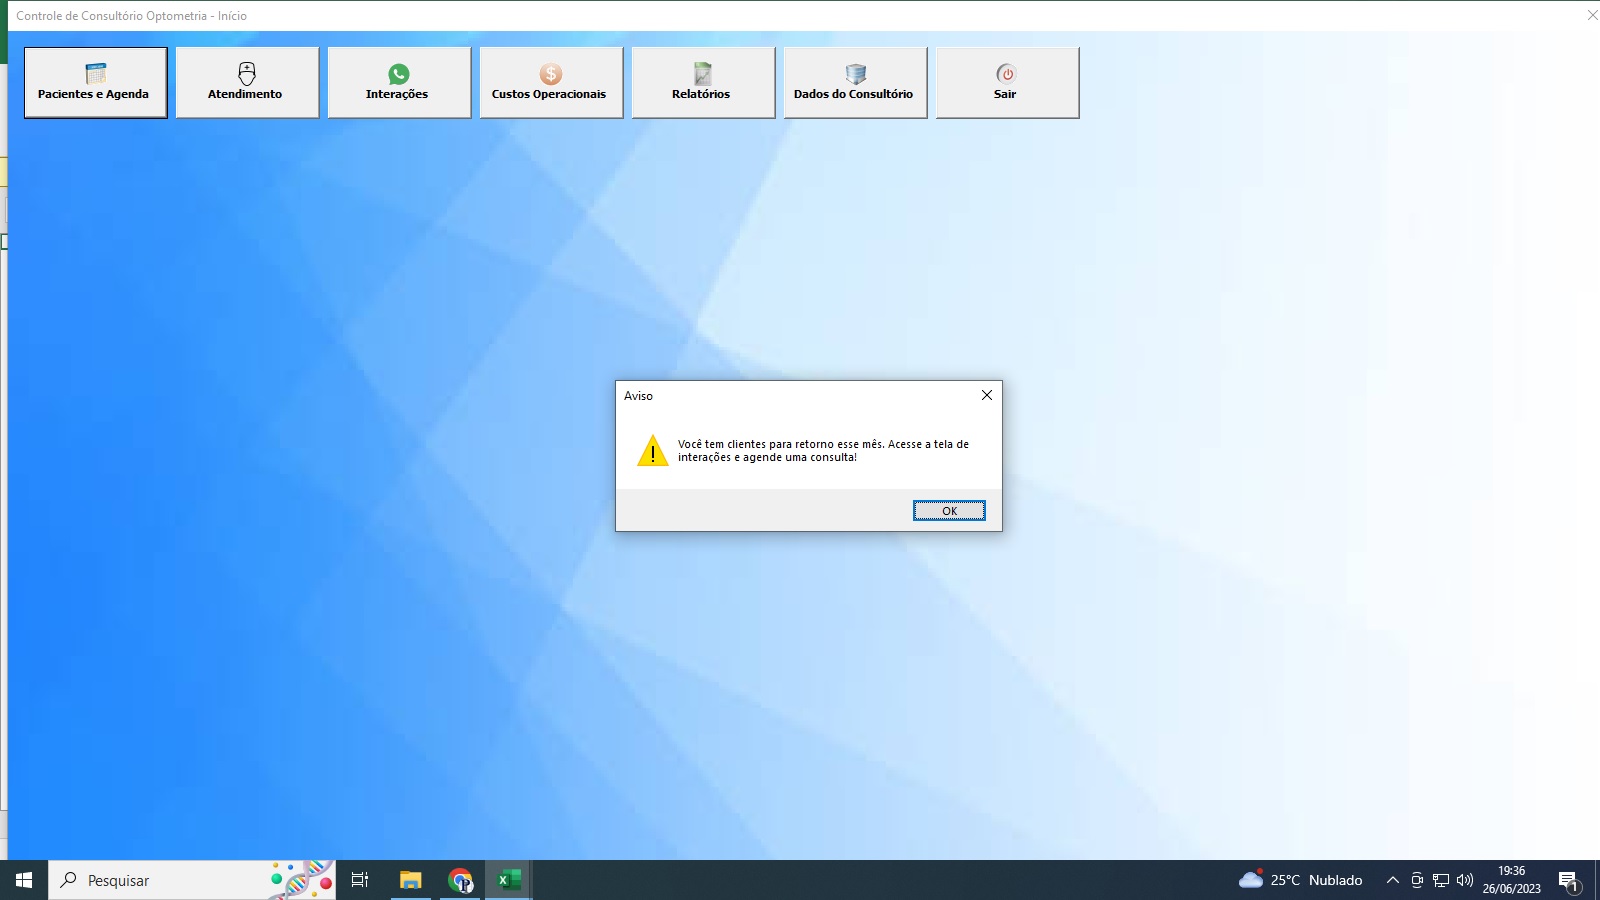Open the Relatórios section
The image size is (1600, 900).
[703, 83]
